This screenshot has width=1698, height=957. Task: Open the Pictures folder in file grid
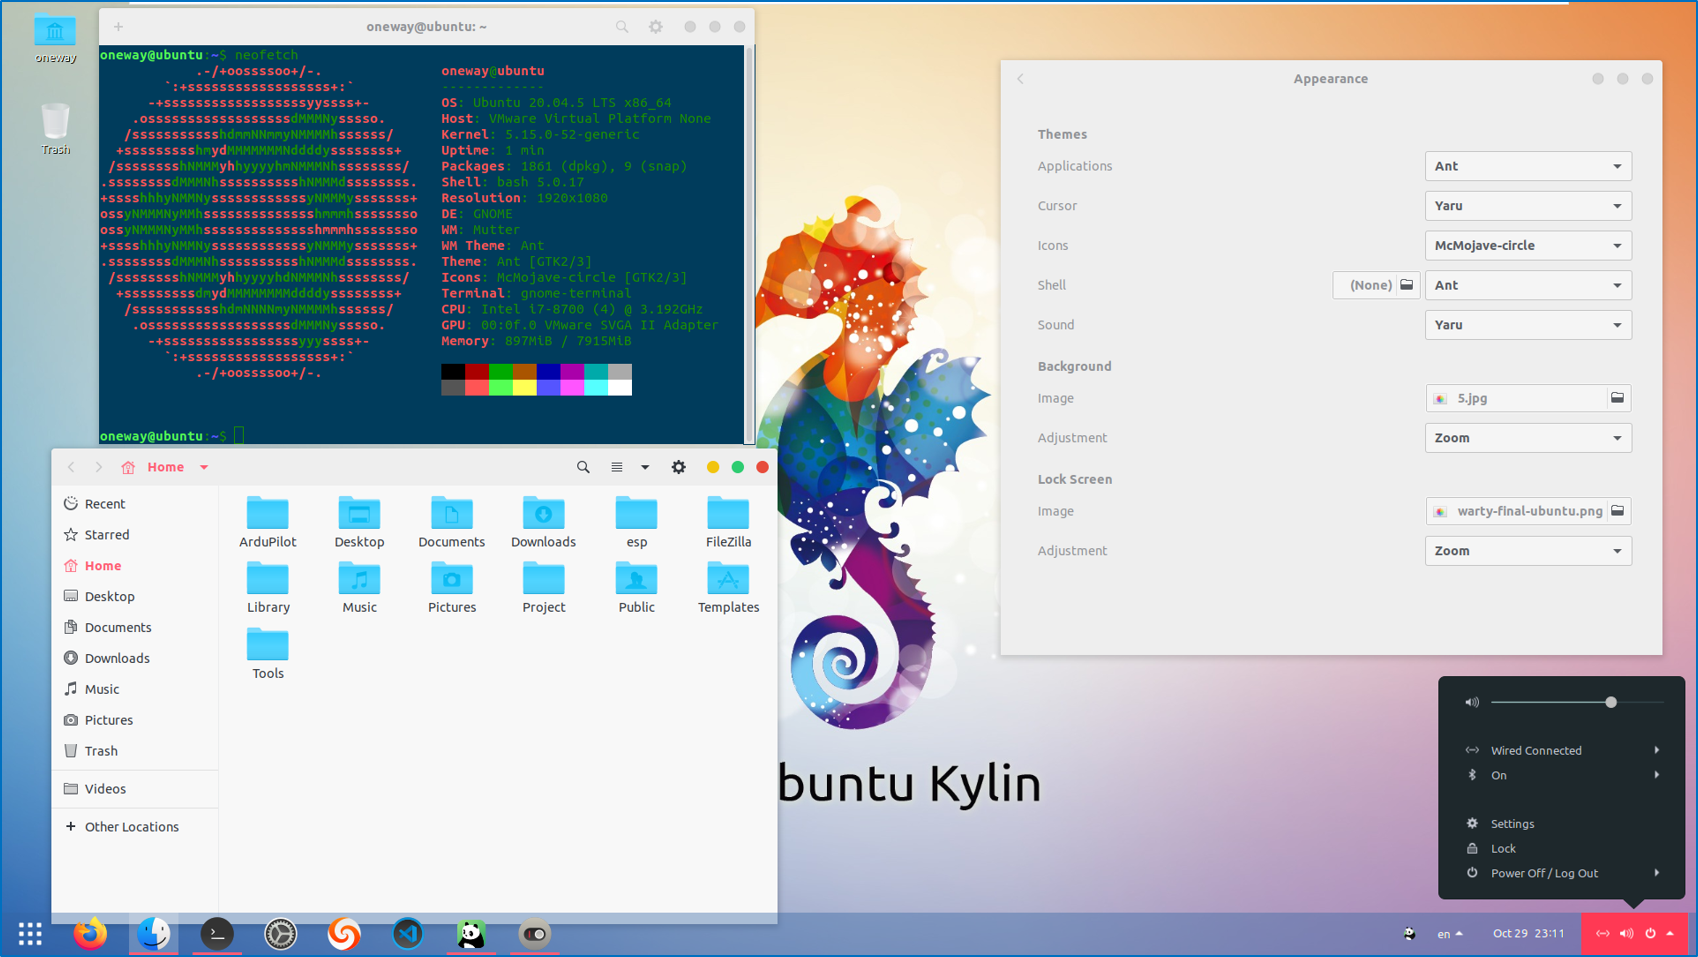pyautogui.click(x=451, y=588)
